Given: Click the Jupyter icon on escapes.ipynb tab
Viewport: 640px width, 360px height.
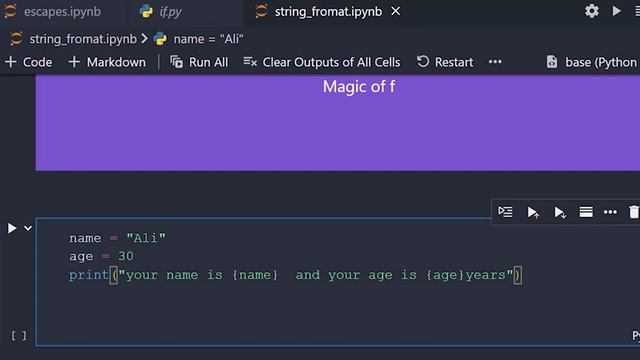Looking at the screenshot, I should (10, 11).
